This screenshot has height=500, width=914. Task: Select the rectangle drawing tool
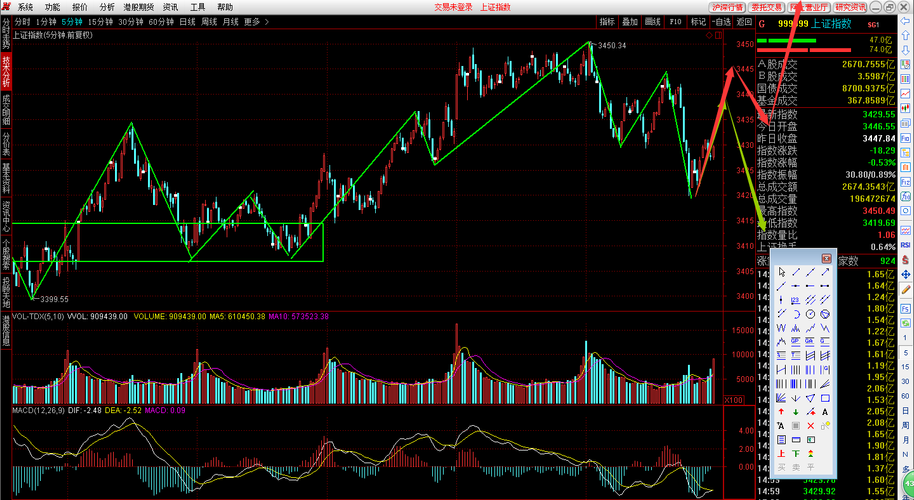[825, 398]
